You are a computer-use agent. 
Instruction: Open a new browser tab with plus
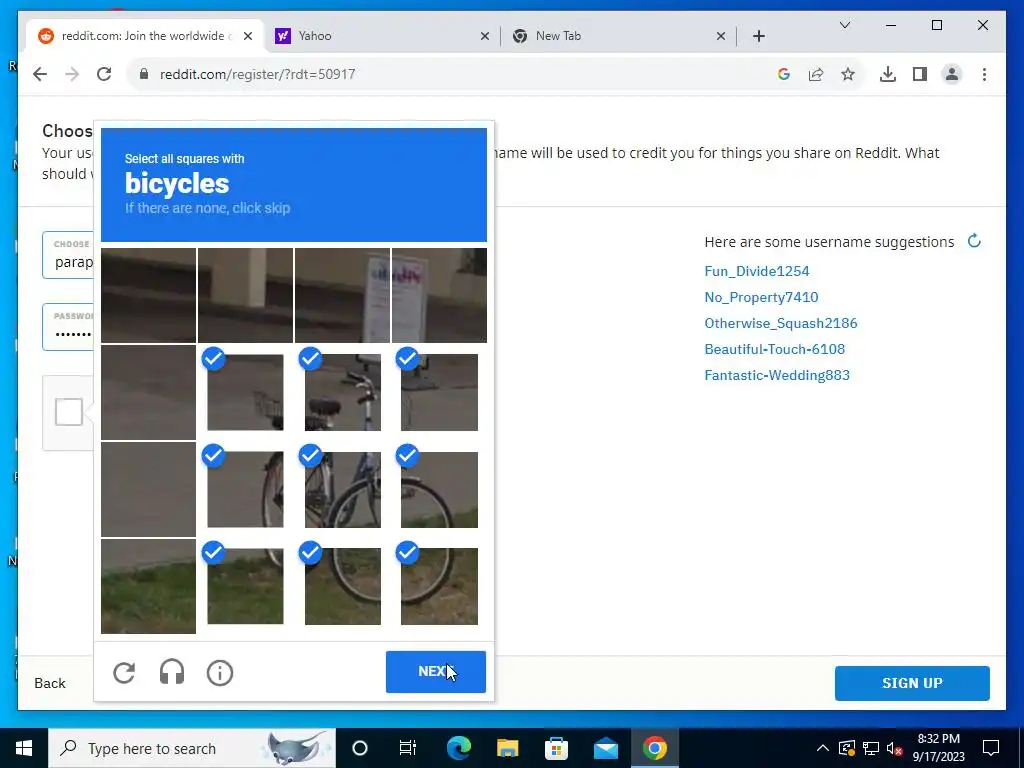click(758, 36)
